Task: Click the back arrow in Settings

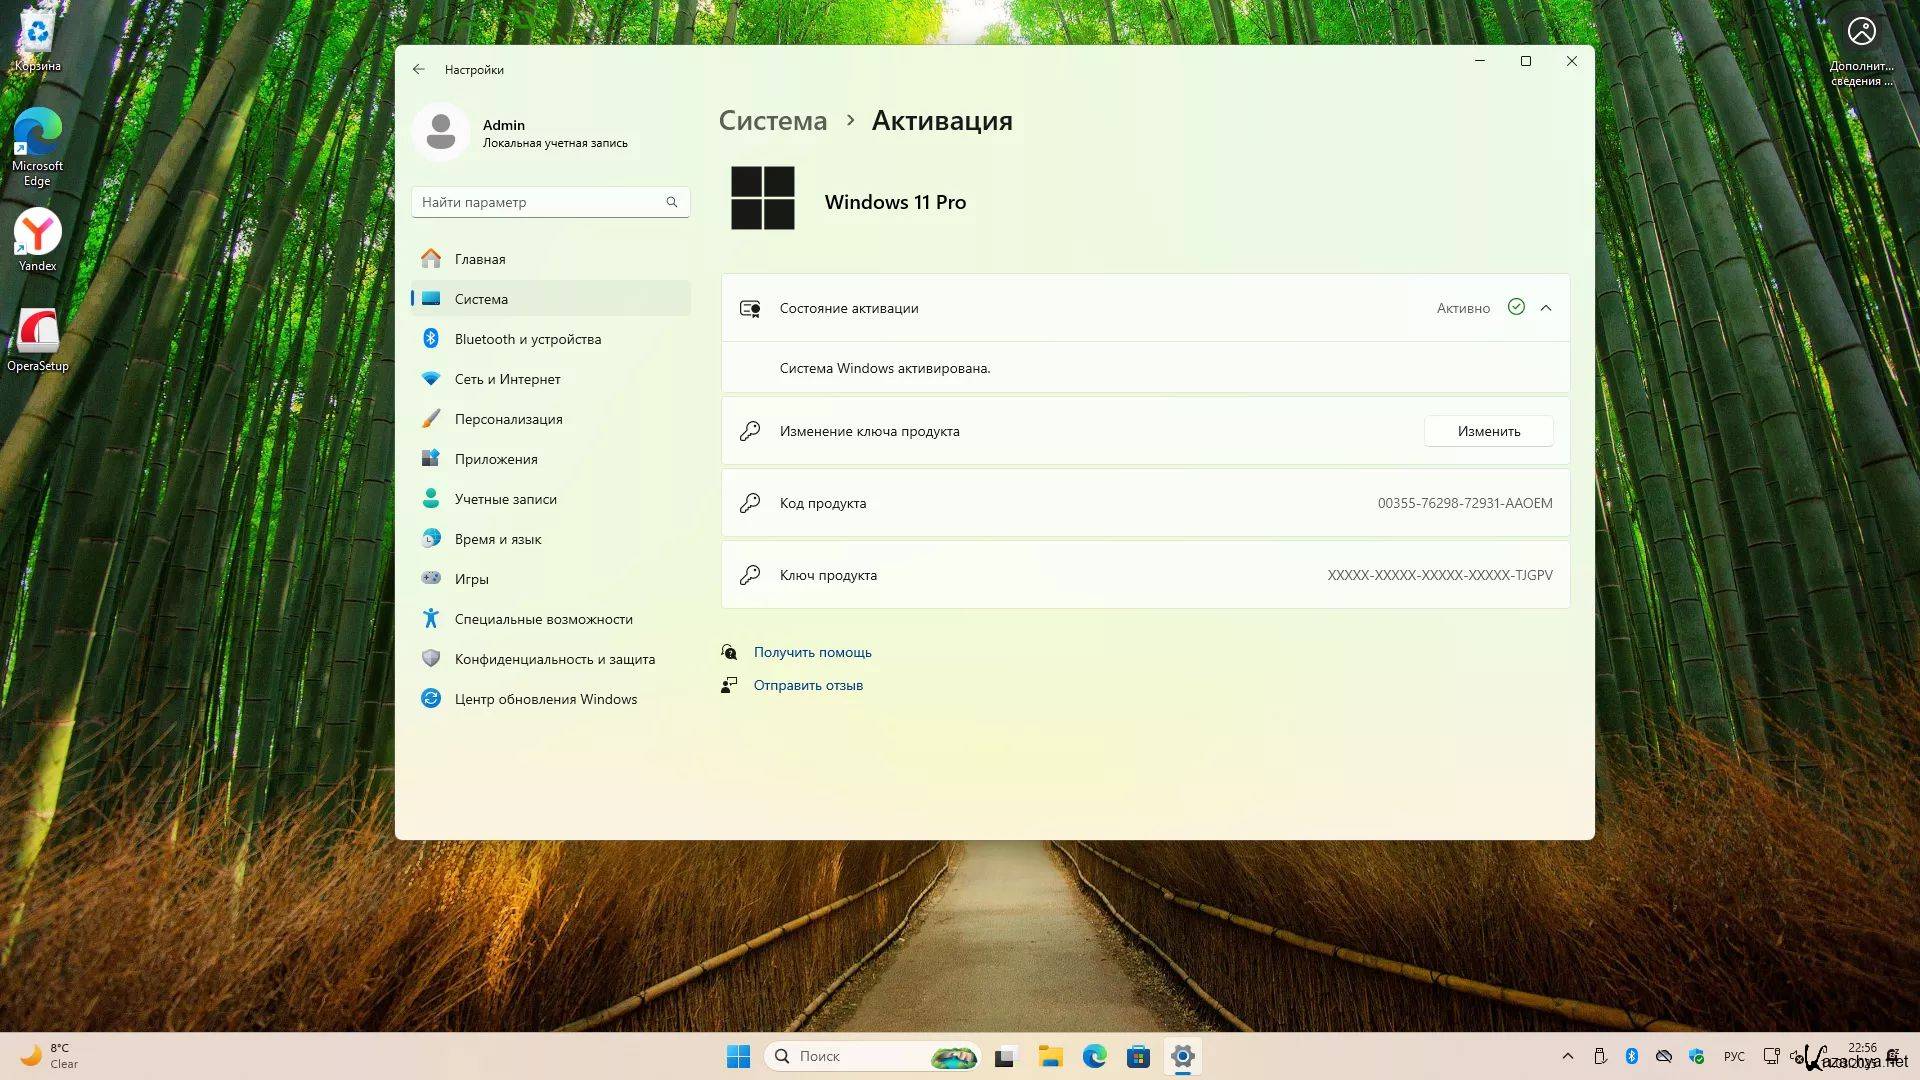Action: click(x=418, y=69)
